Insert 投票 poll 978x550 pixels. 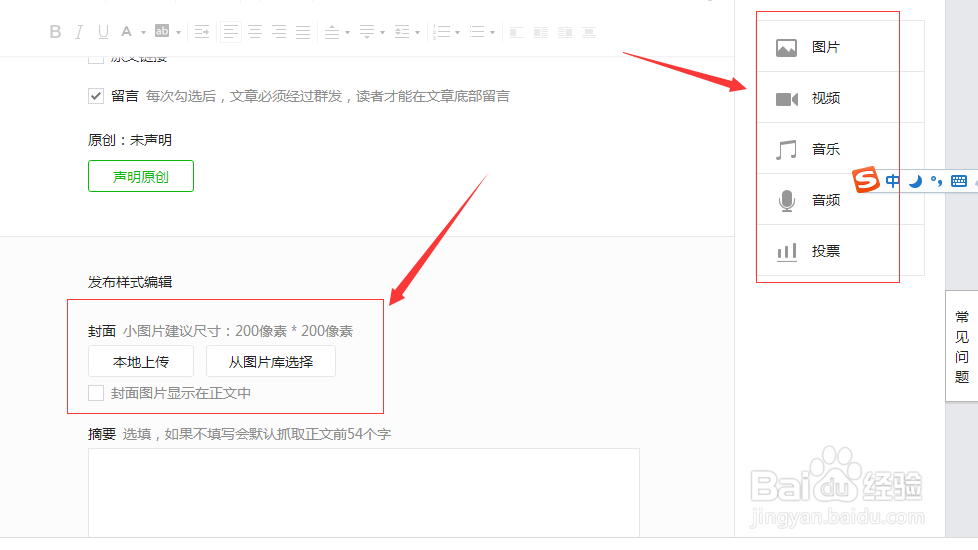[x=840, y=251]
